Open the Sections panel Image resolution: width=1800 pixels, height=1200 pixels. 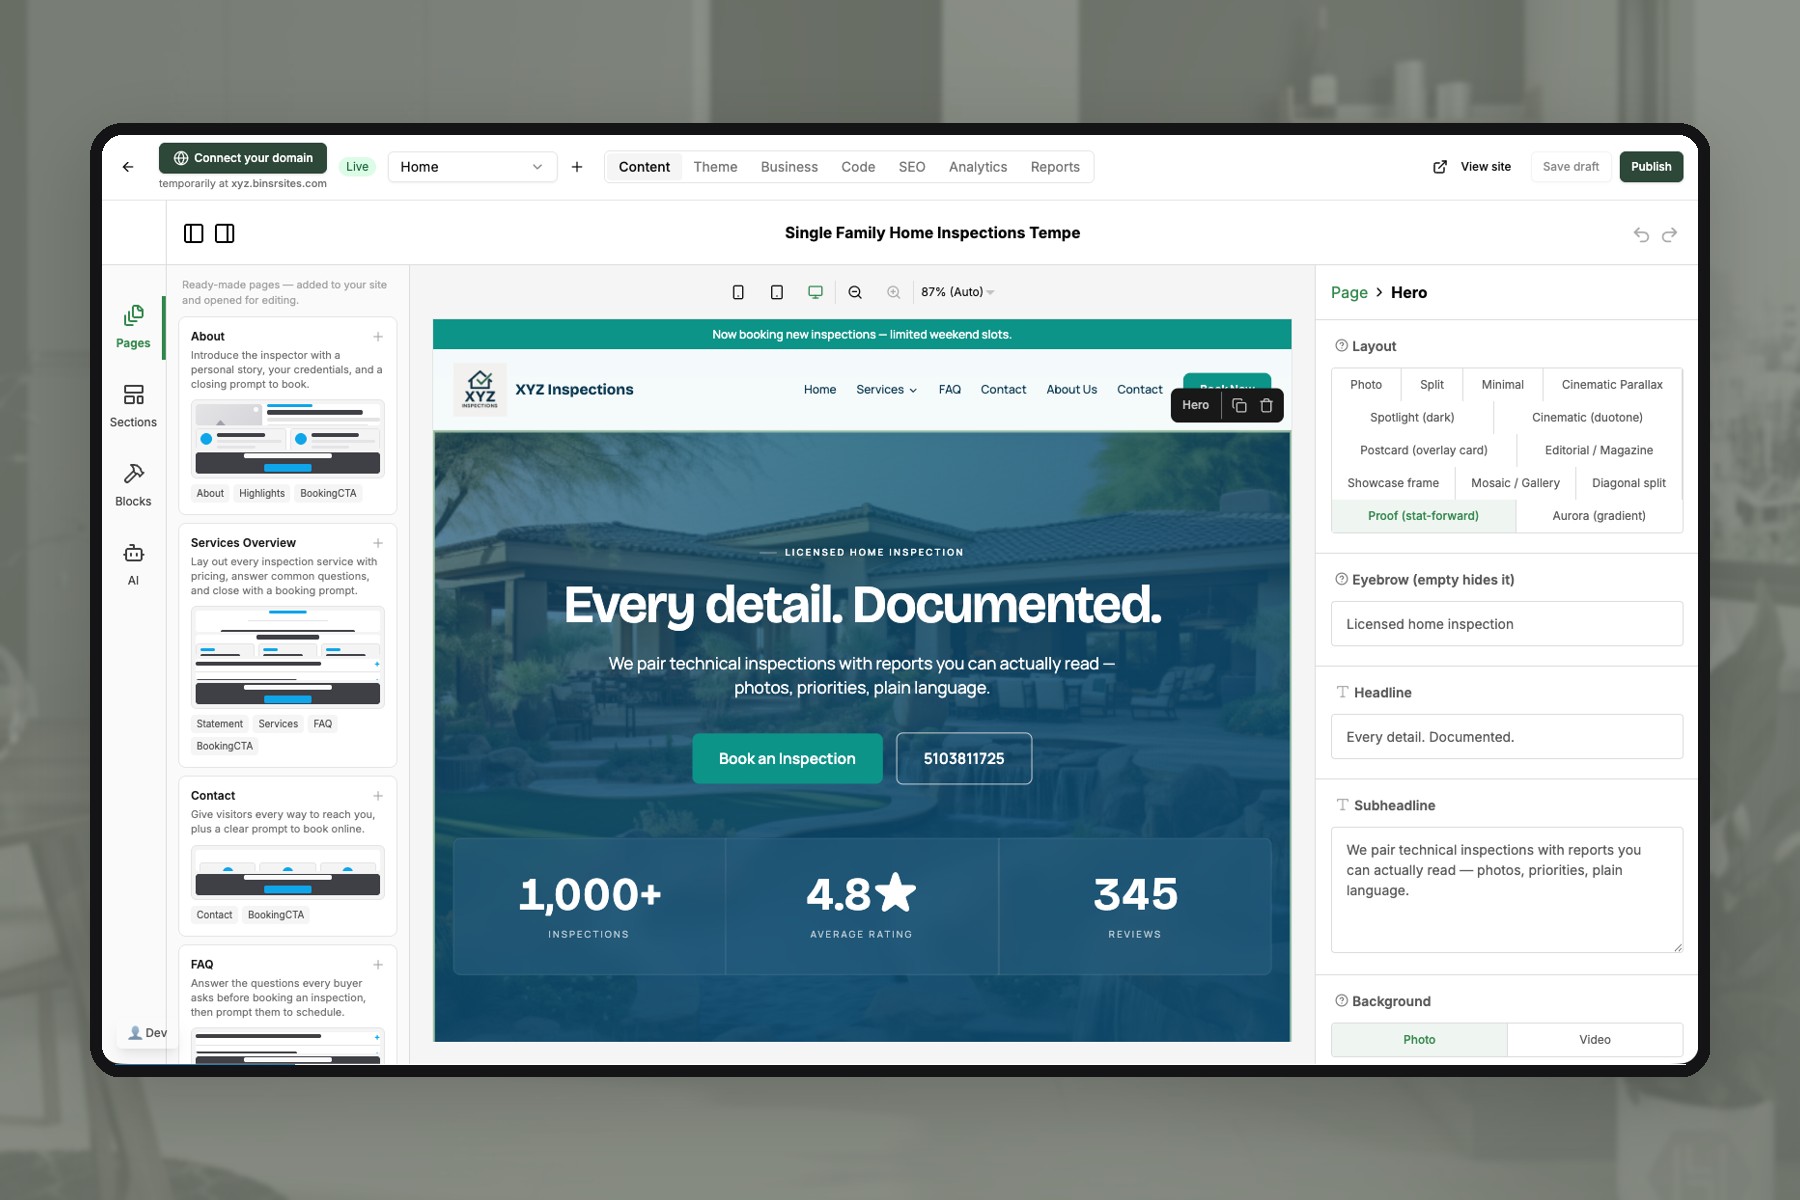(133, 406)
